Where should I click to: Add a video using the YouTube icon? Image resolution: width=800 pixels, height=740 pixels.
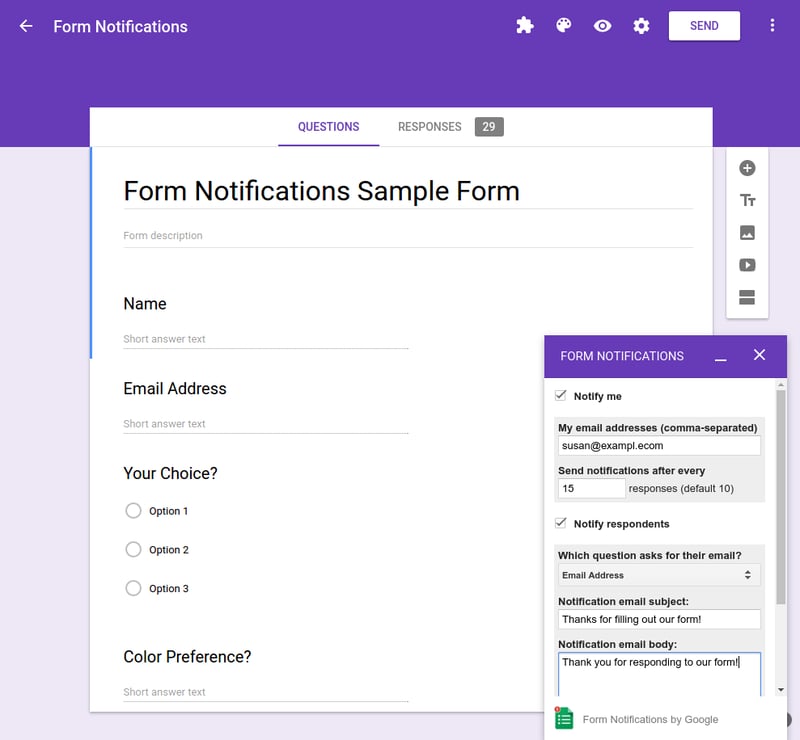[747, 264]
